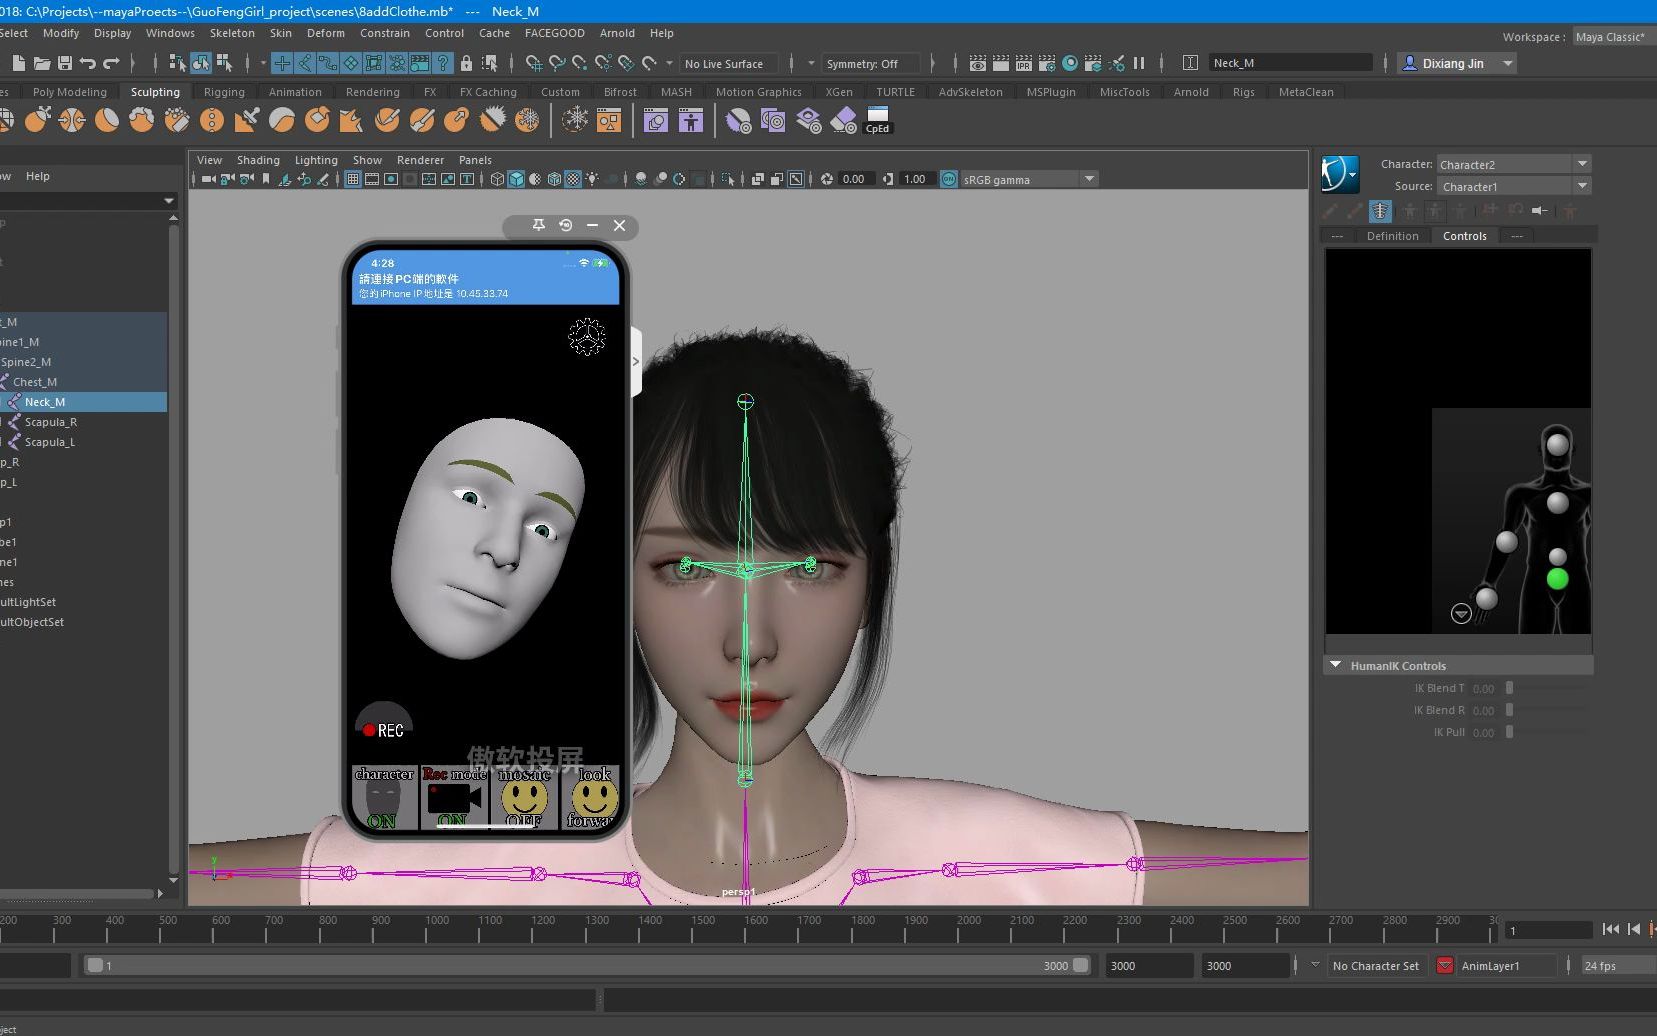1657x1036 pixels.
Task: Click the Save scene icon
Action: point(65,63)
